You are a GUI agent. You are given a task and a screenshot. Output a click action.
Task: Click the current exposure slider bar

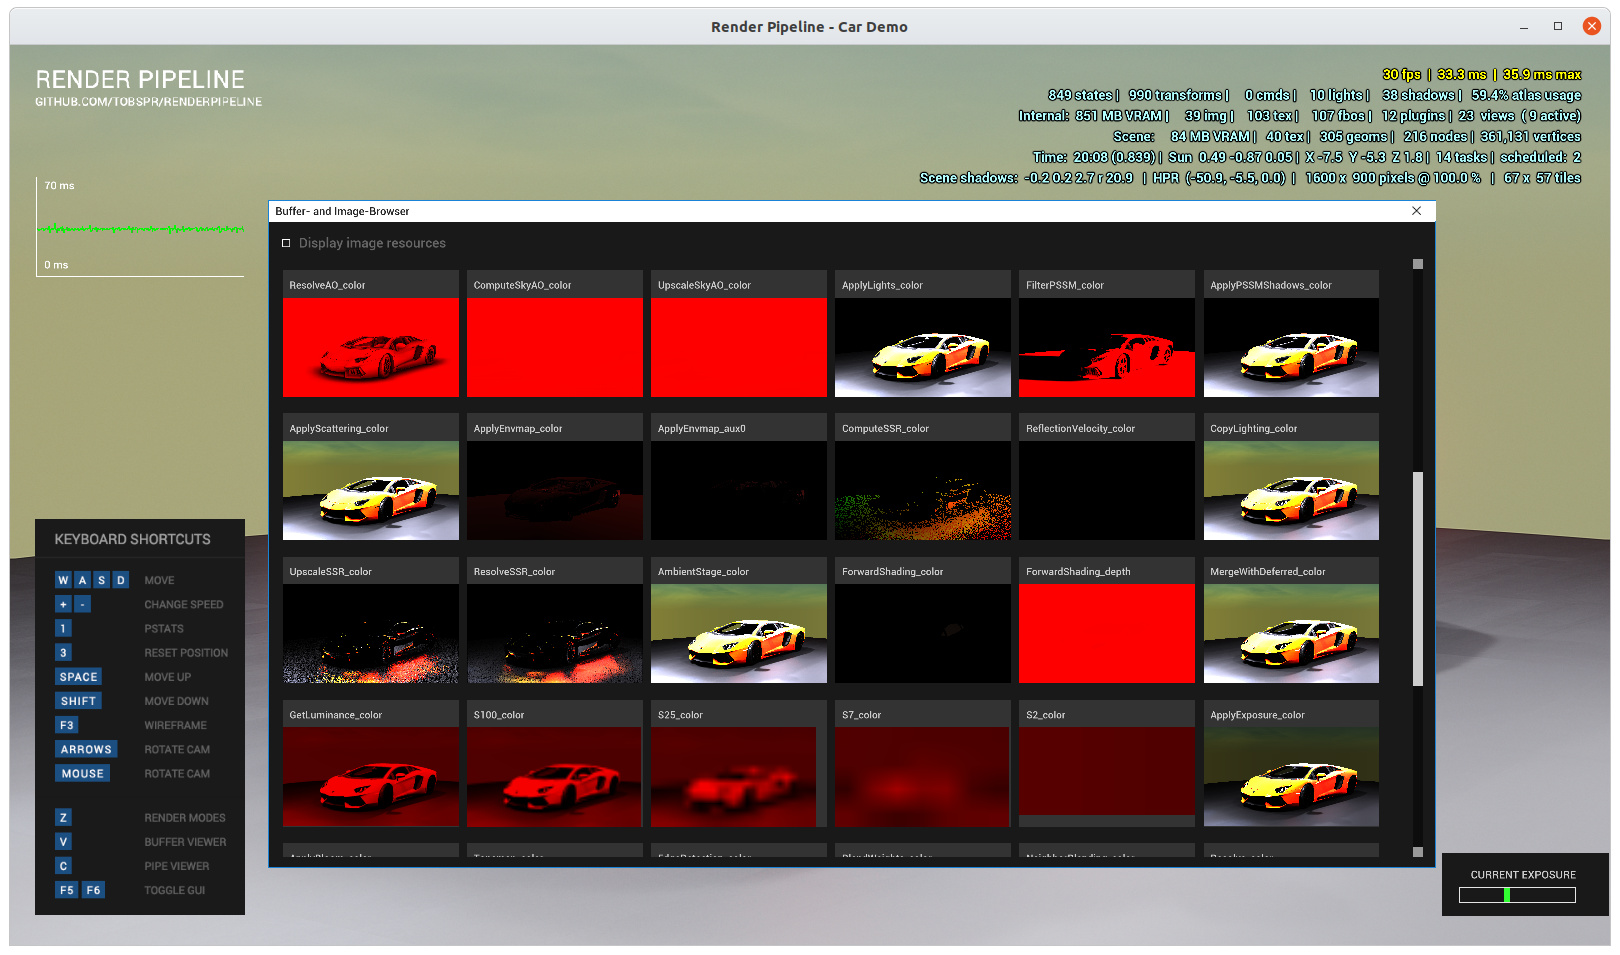1516,895
